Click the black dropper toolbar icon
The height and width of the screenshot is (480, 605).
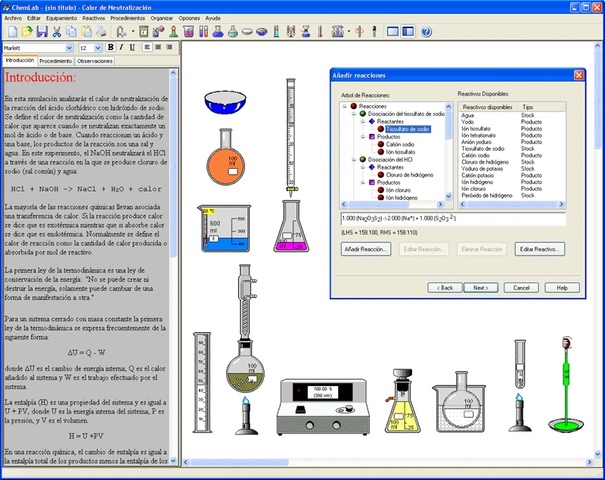tap(374, 32)
